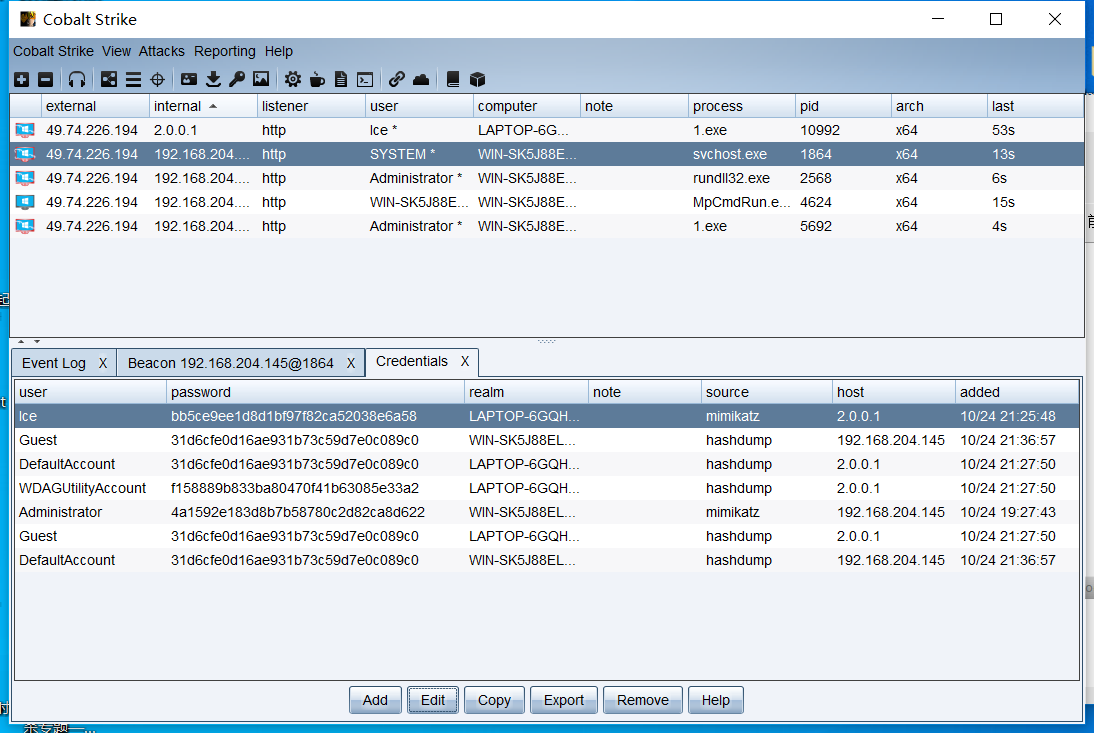
Task: Click the chain link Host File icon
Action: point(396,80)
